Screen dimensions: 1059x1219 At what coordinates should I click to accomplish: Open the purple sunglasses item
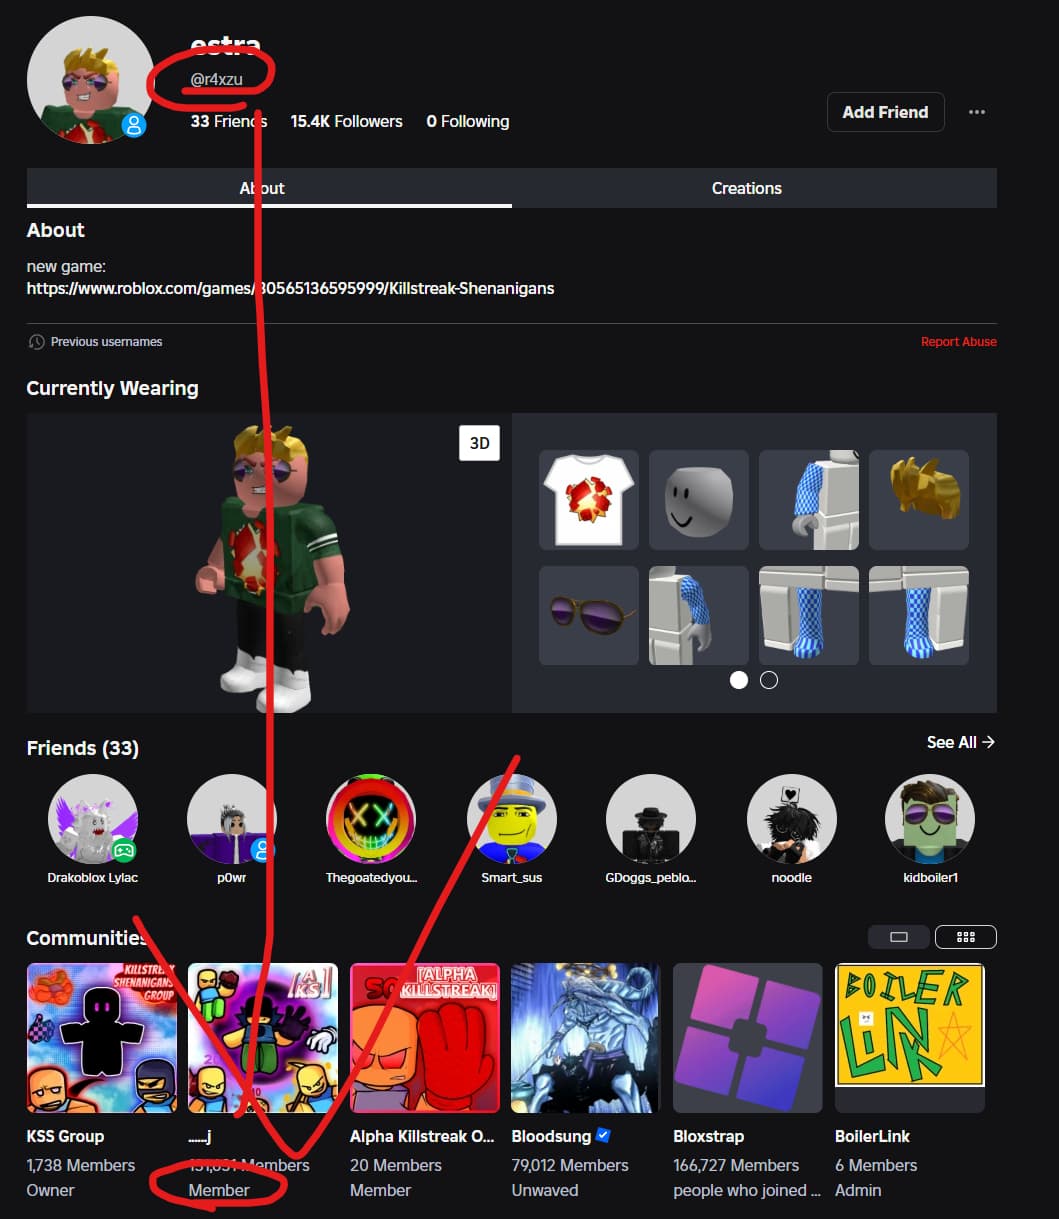588,615
